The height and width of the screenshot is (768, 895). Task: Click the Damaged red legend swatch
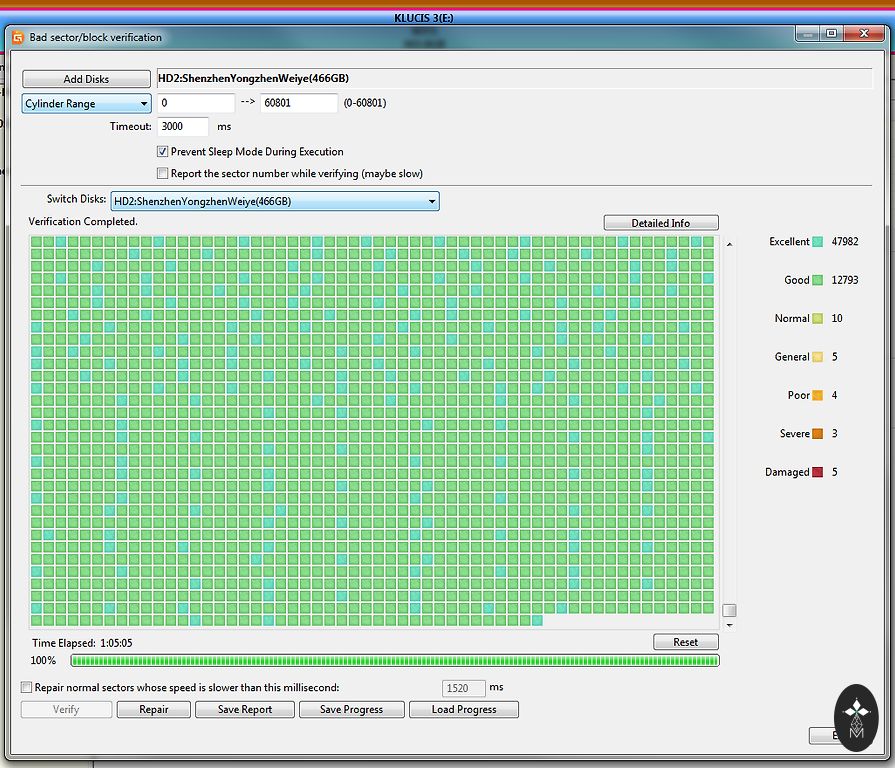(x=817, y=472)
